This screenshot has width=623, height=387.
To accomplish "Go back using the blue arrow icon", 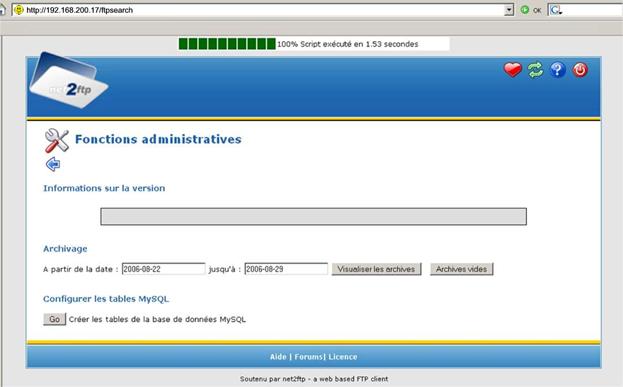I will [53, 164].
